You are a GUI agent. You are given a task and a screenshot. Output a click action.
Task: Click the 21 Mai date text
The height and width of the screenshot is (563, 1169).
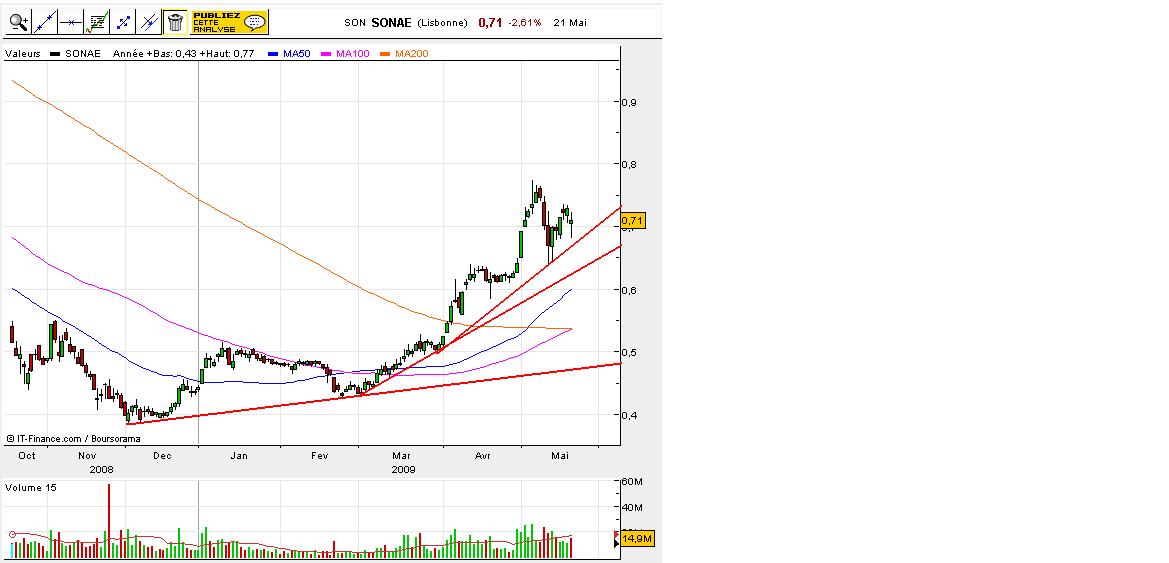[570, 22]
